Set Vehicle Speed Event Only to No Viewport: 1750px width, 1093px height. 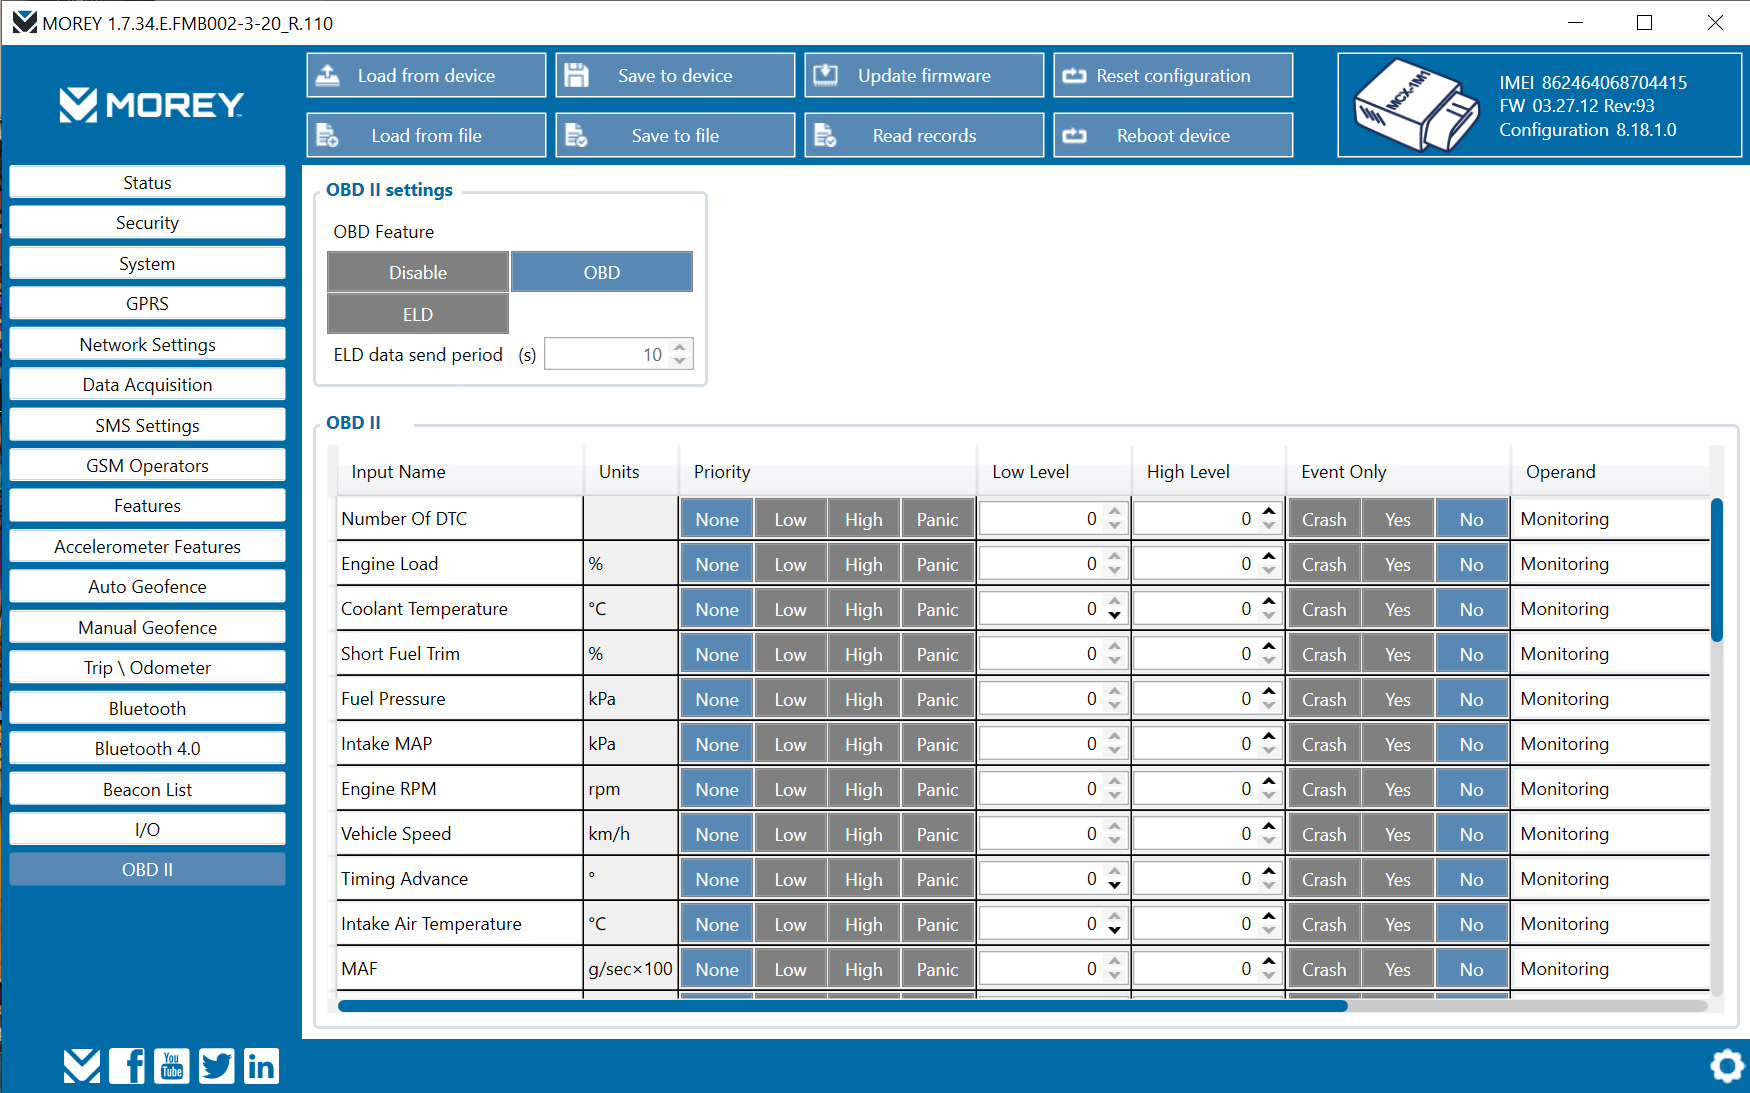tap(1472, 834)
